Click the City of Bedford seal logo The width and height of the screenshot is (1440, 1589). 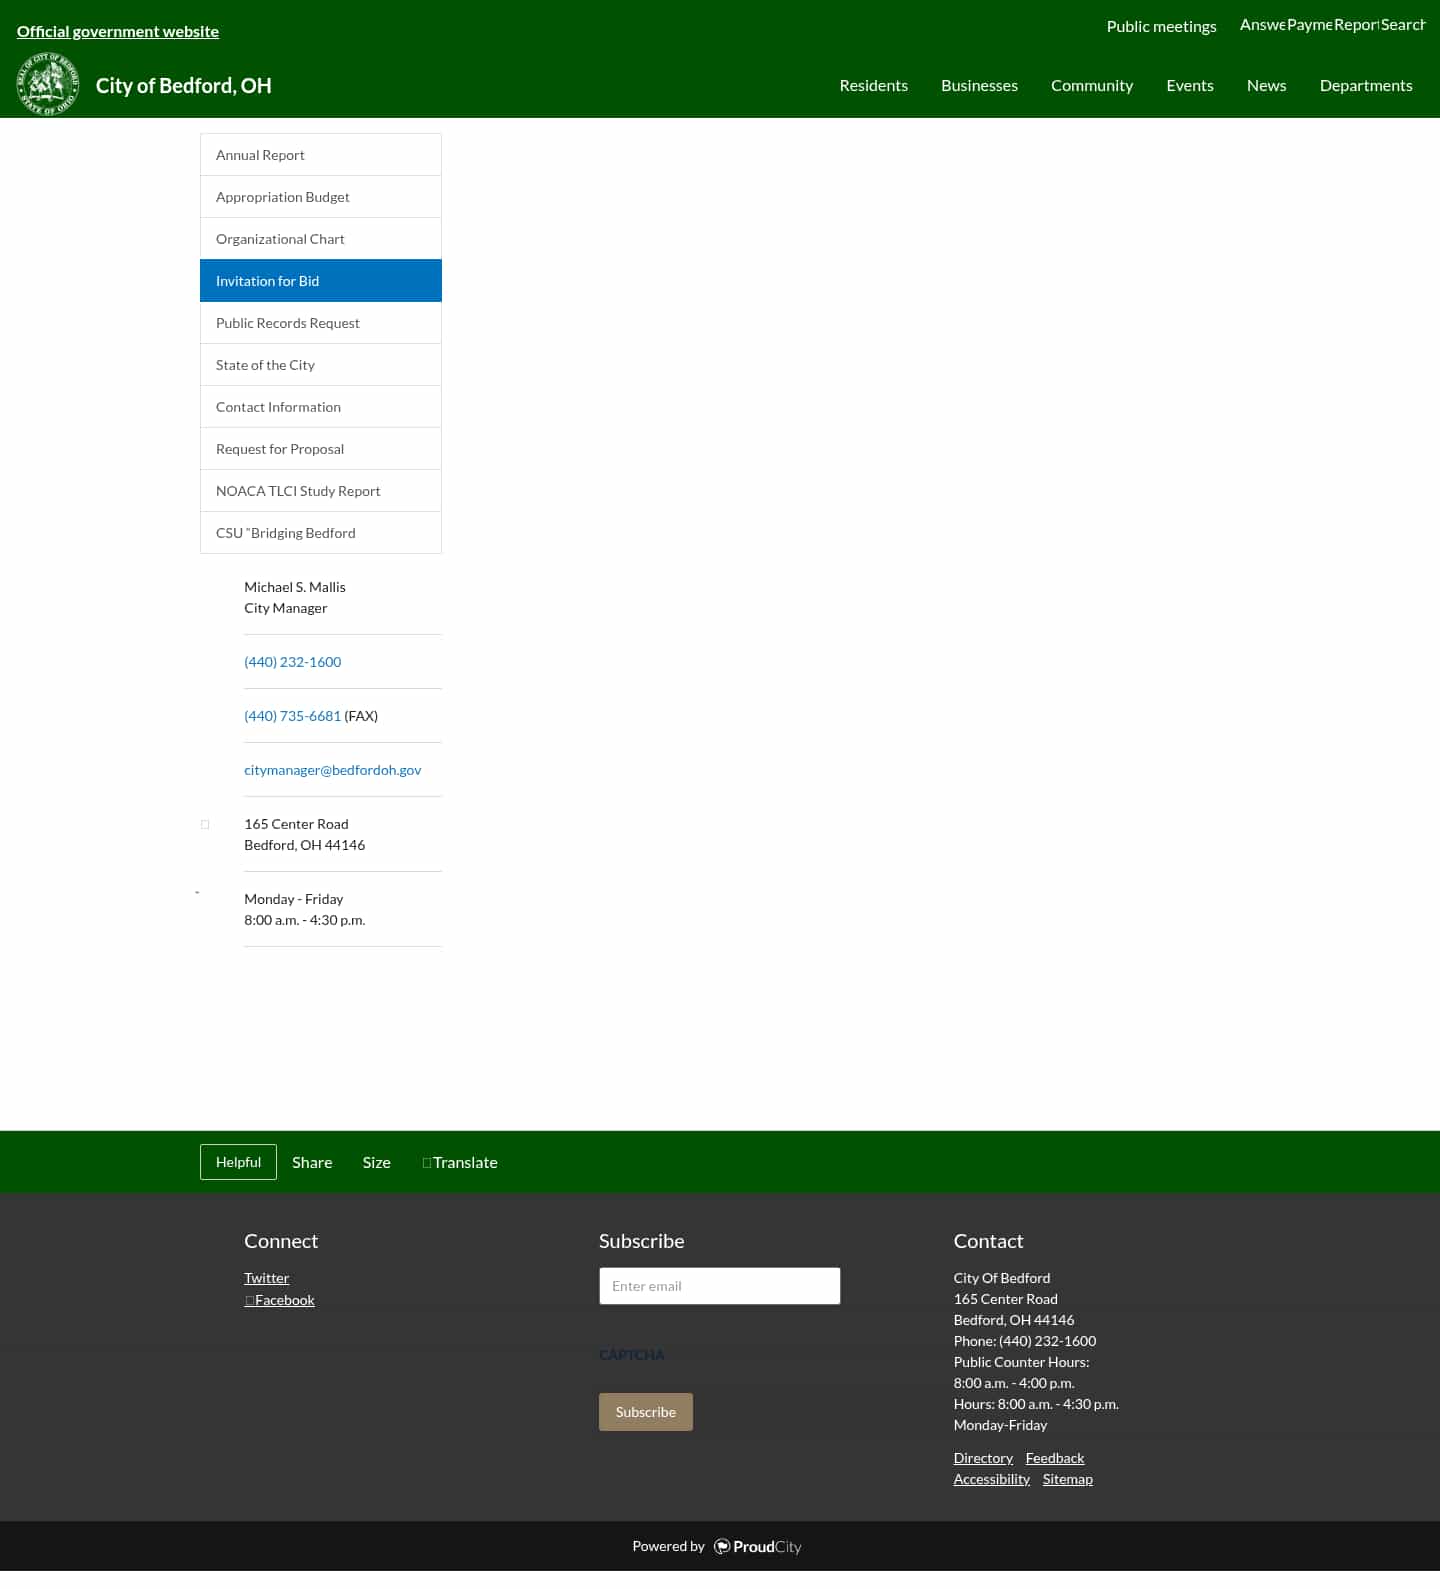(48, 84)
